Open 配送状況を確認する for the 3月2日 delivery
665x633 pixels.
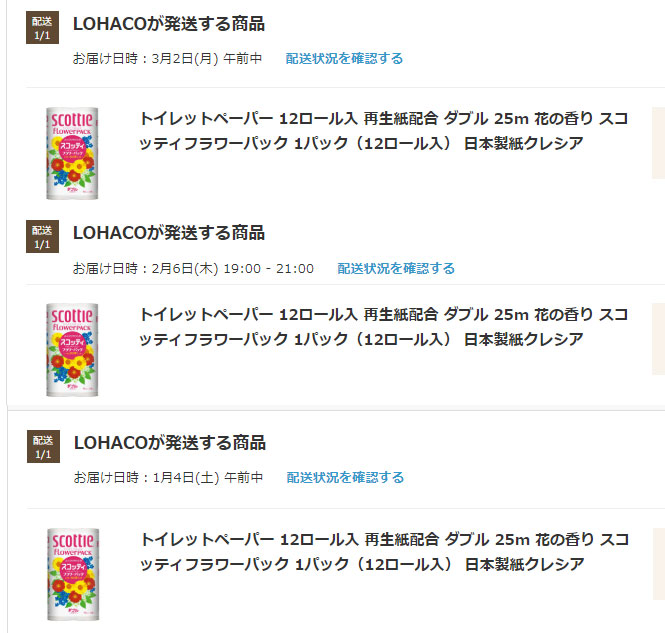(344, 59)
